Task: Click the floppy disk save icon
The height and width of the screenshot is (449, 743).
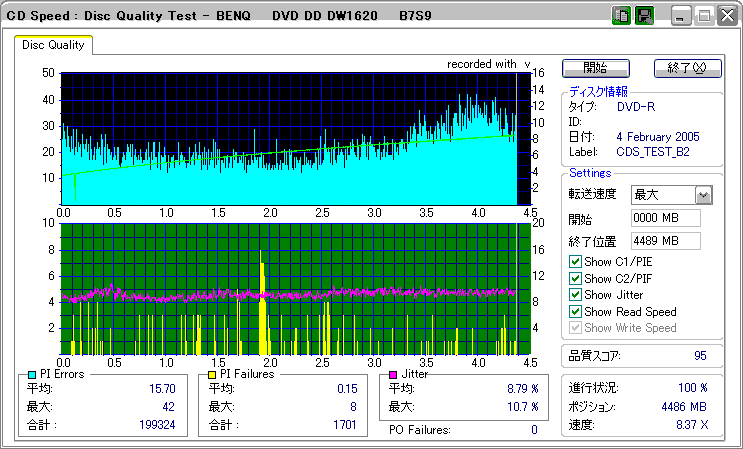Action: [x=644, y=16]
